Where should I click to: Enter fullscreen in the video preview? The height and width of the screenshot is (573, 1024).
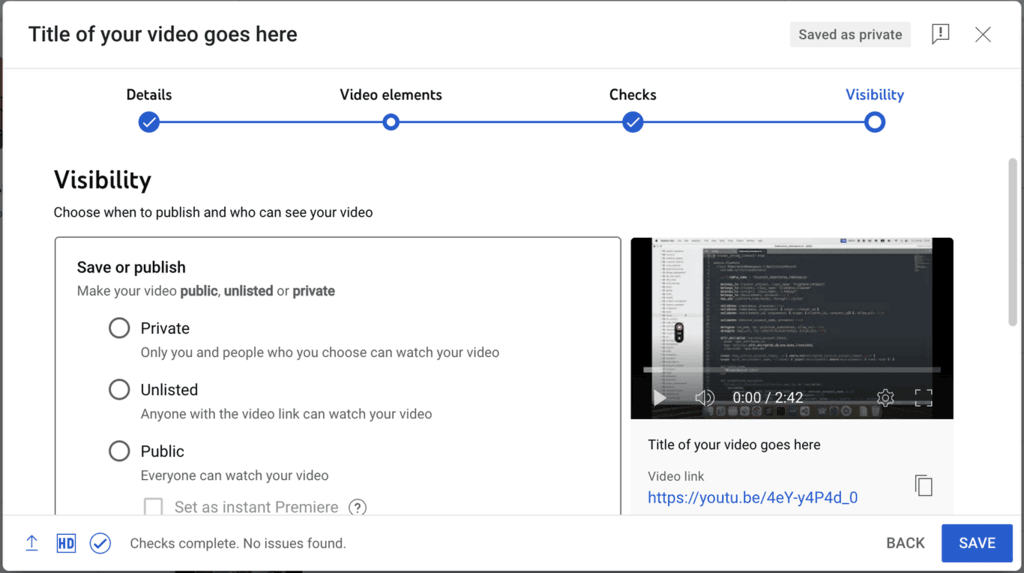coord(923,397)
